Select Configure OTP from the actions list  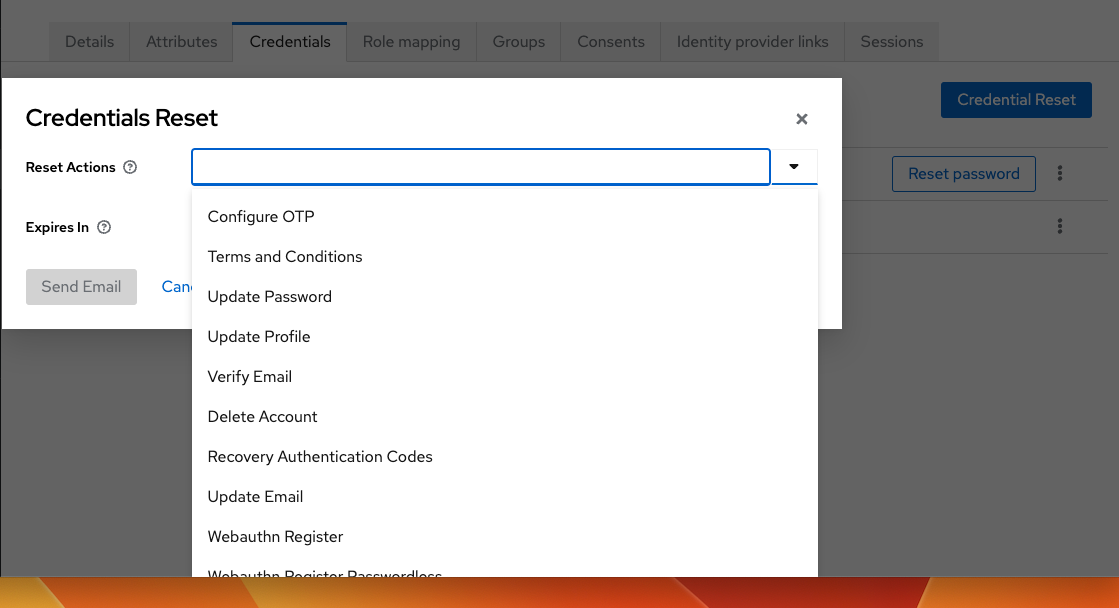(x=260, y=216)
